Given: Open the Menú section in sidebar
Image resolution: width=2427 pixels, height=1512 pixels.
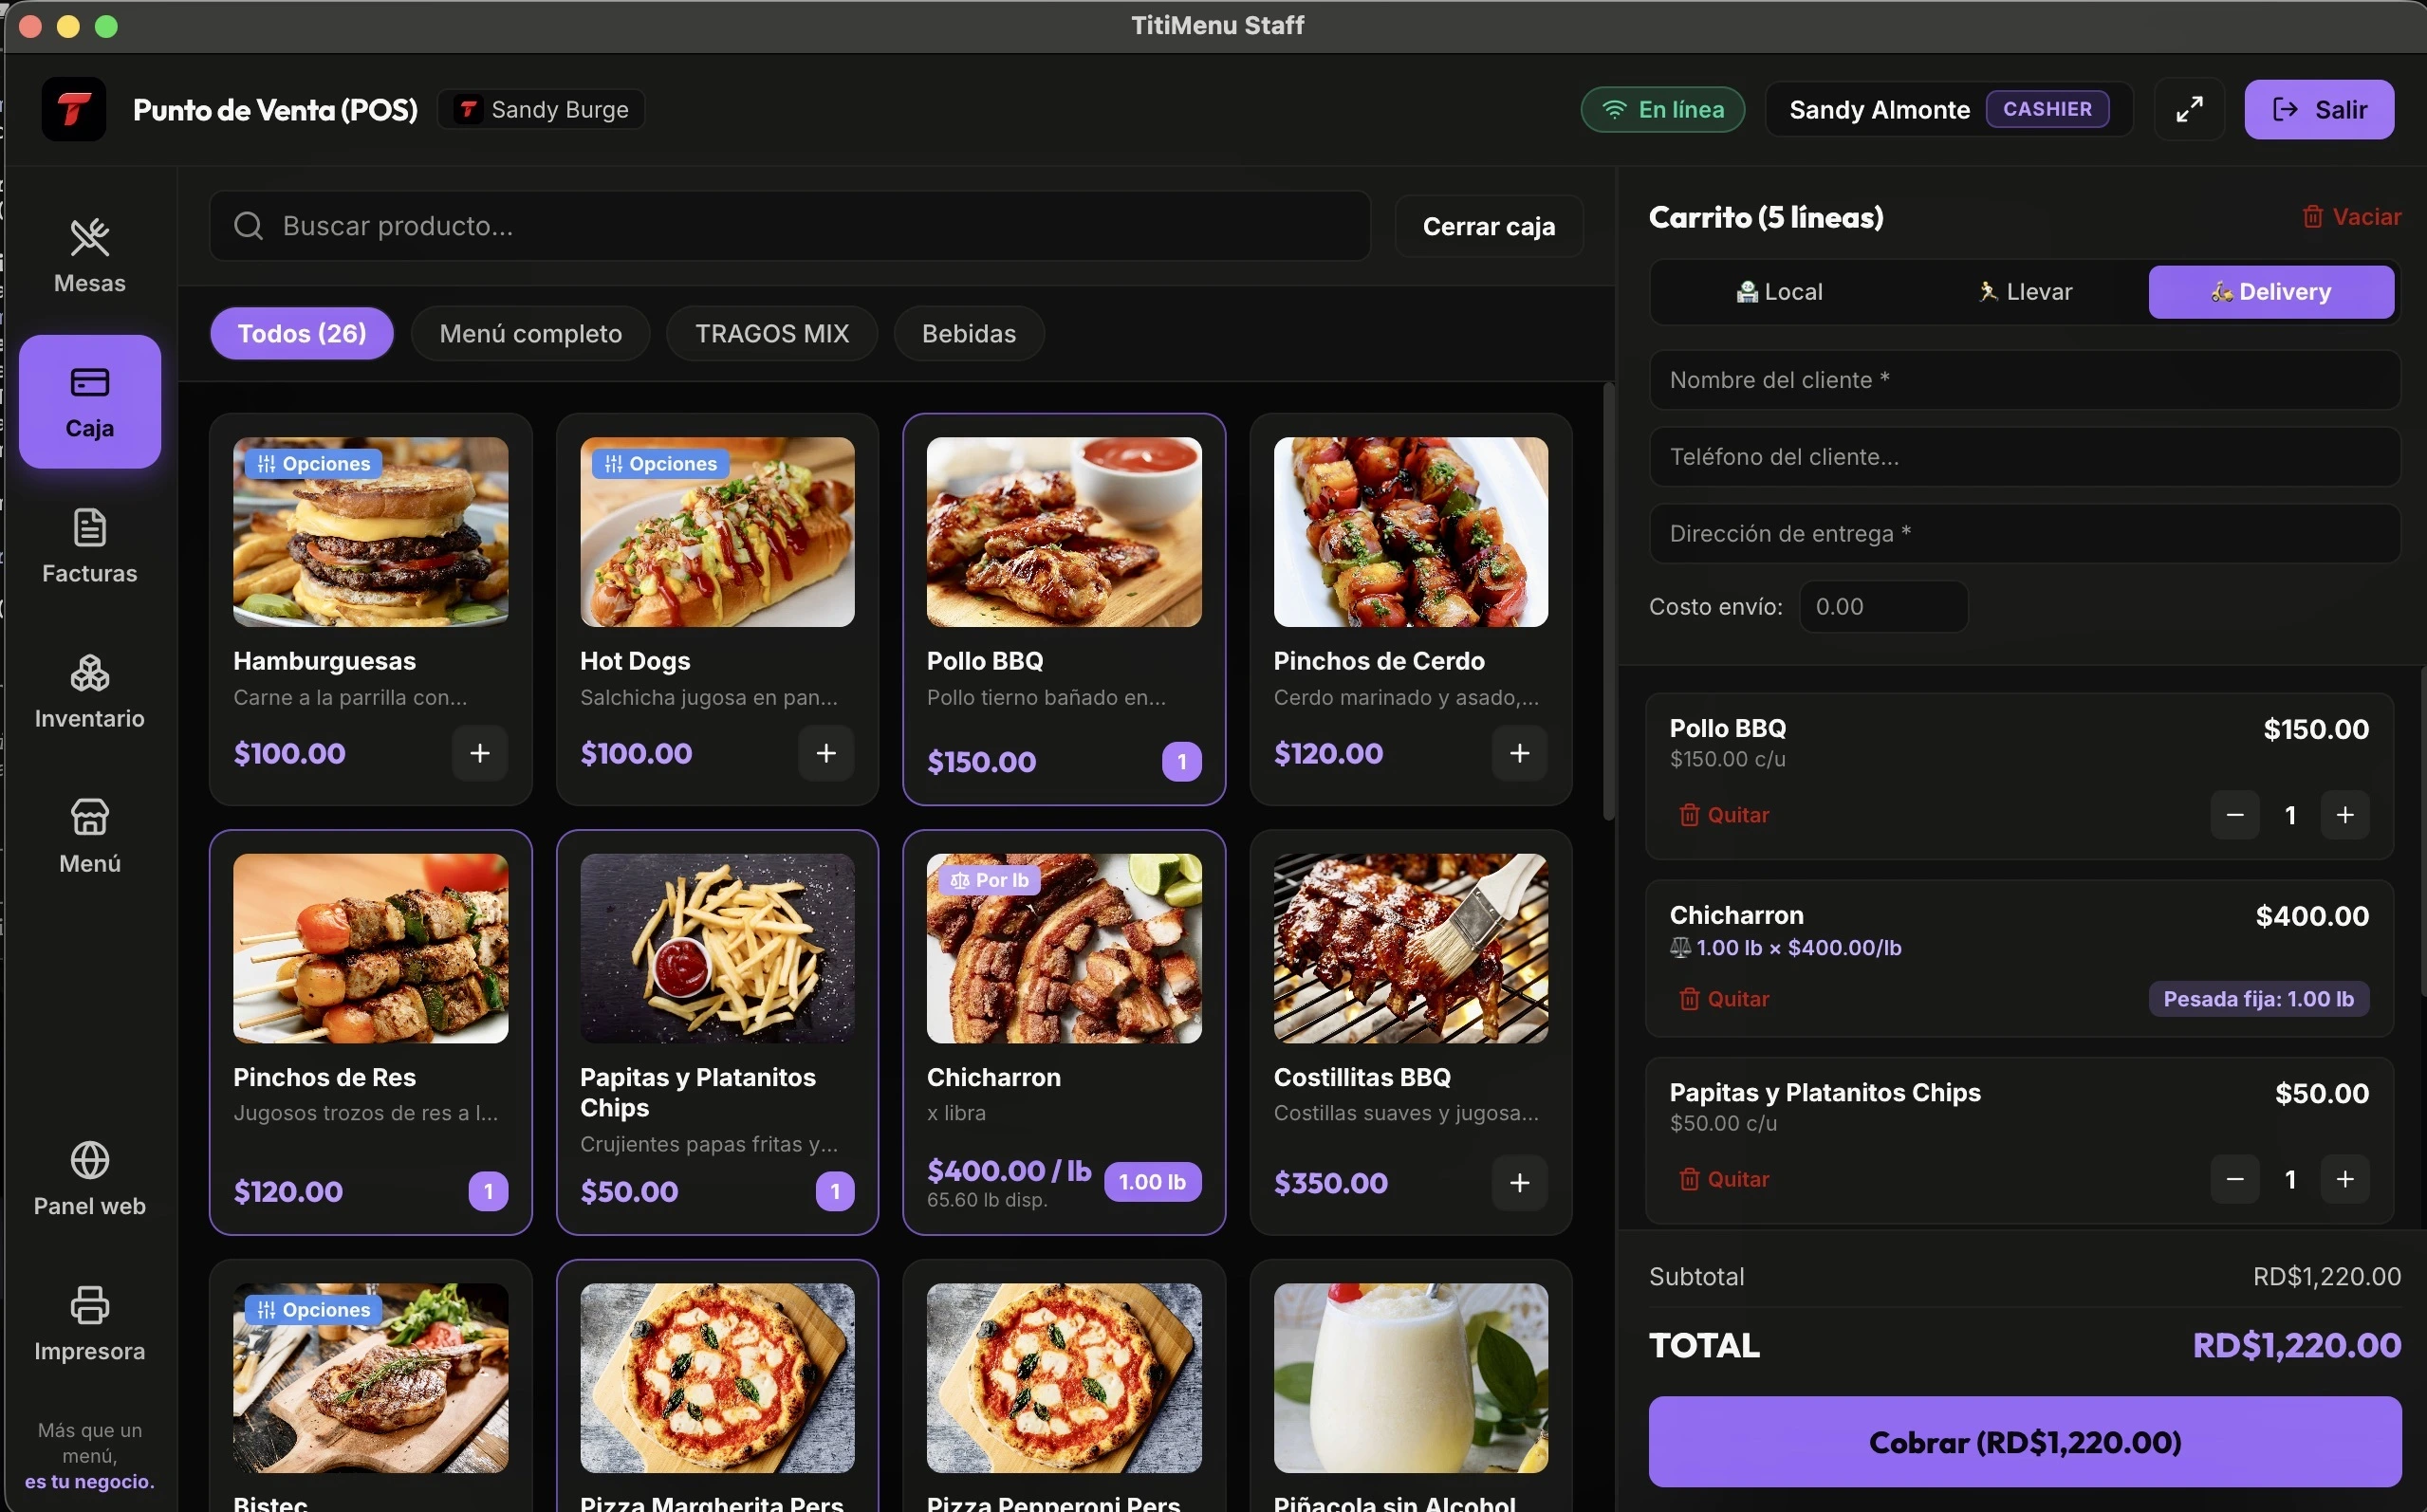Looking at the screenshot, I should [89, 836].
